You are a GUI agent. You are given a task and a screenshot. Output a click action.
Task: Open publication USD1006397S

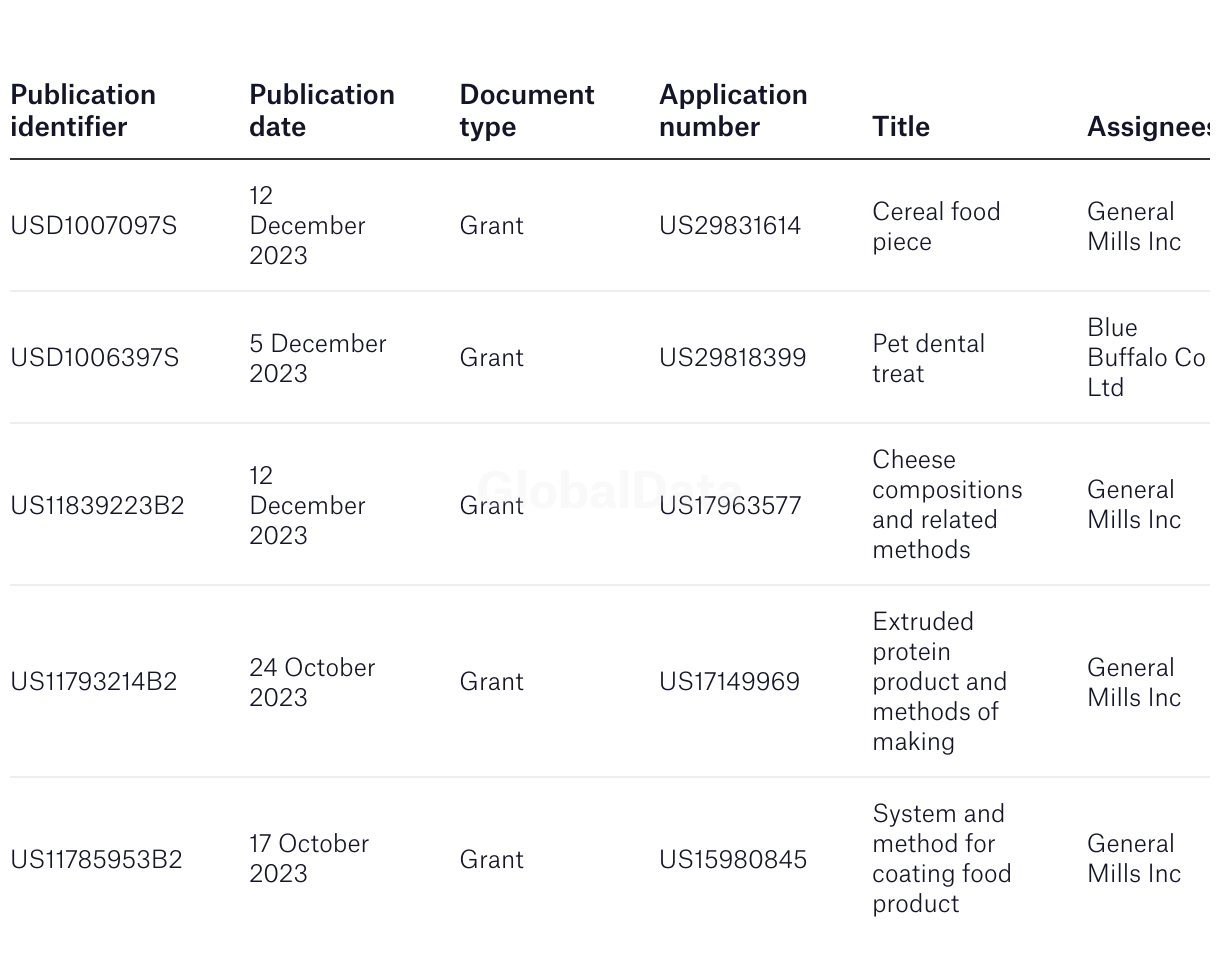pos(95,358)
